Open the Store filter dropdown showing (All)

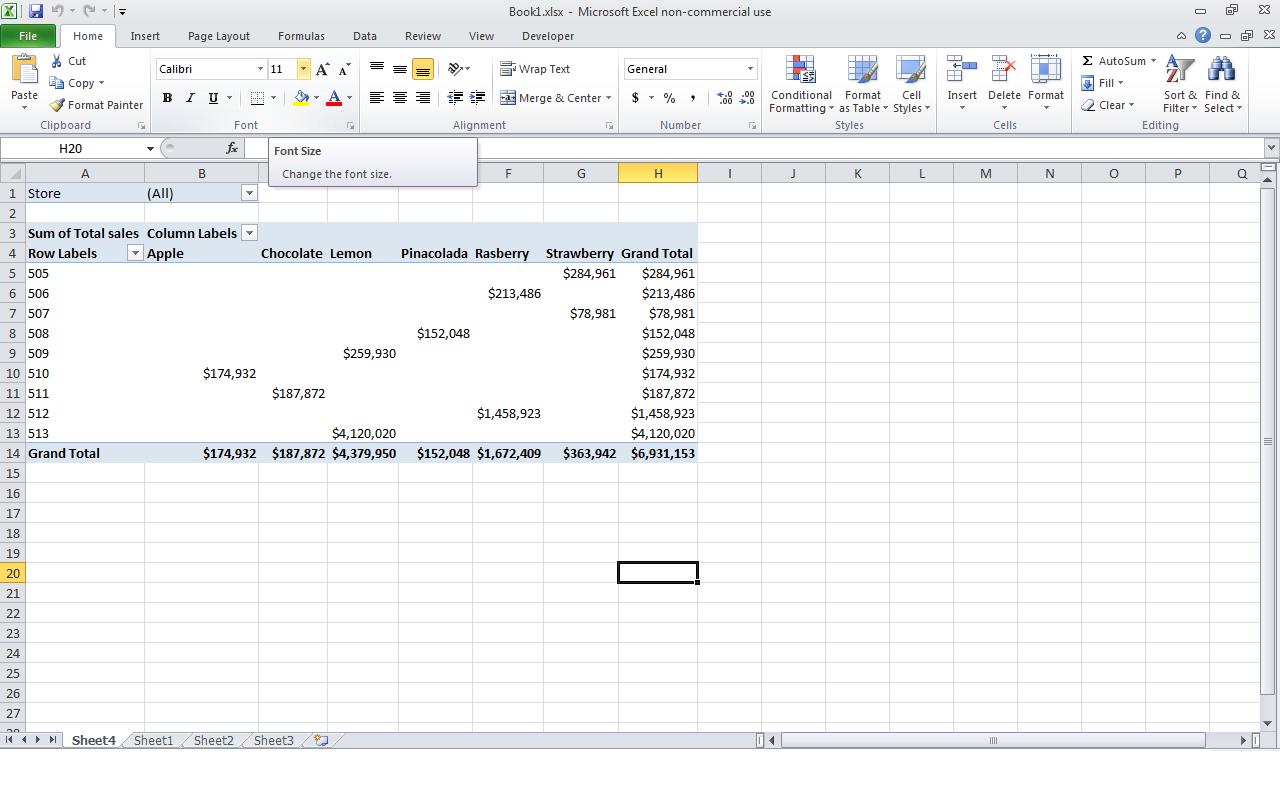coord(248,192)
